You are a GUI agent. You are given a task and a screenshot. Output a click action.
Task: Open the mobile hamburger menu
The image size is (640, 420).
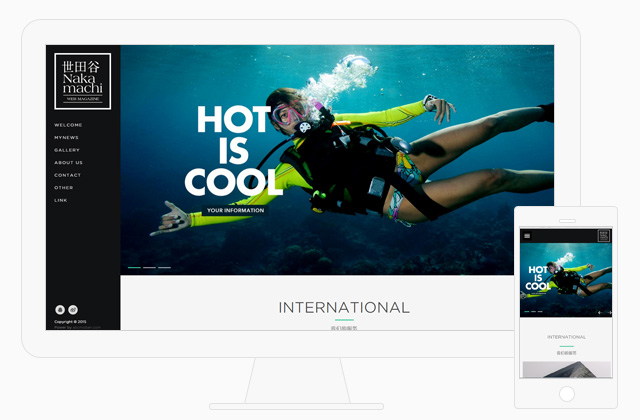pyautogui.click(x=527, y=236)
